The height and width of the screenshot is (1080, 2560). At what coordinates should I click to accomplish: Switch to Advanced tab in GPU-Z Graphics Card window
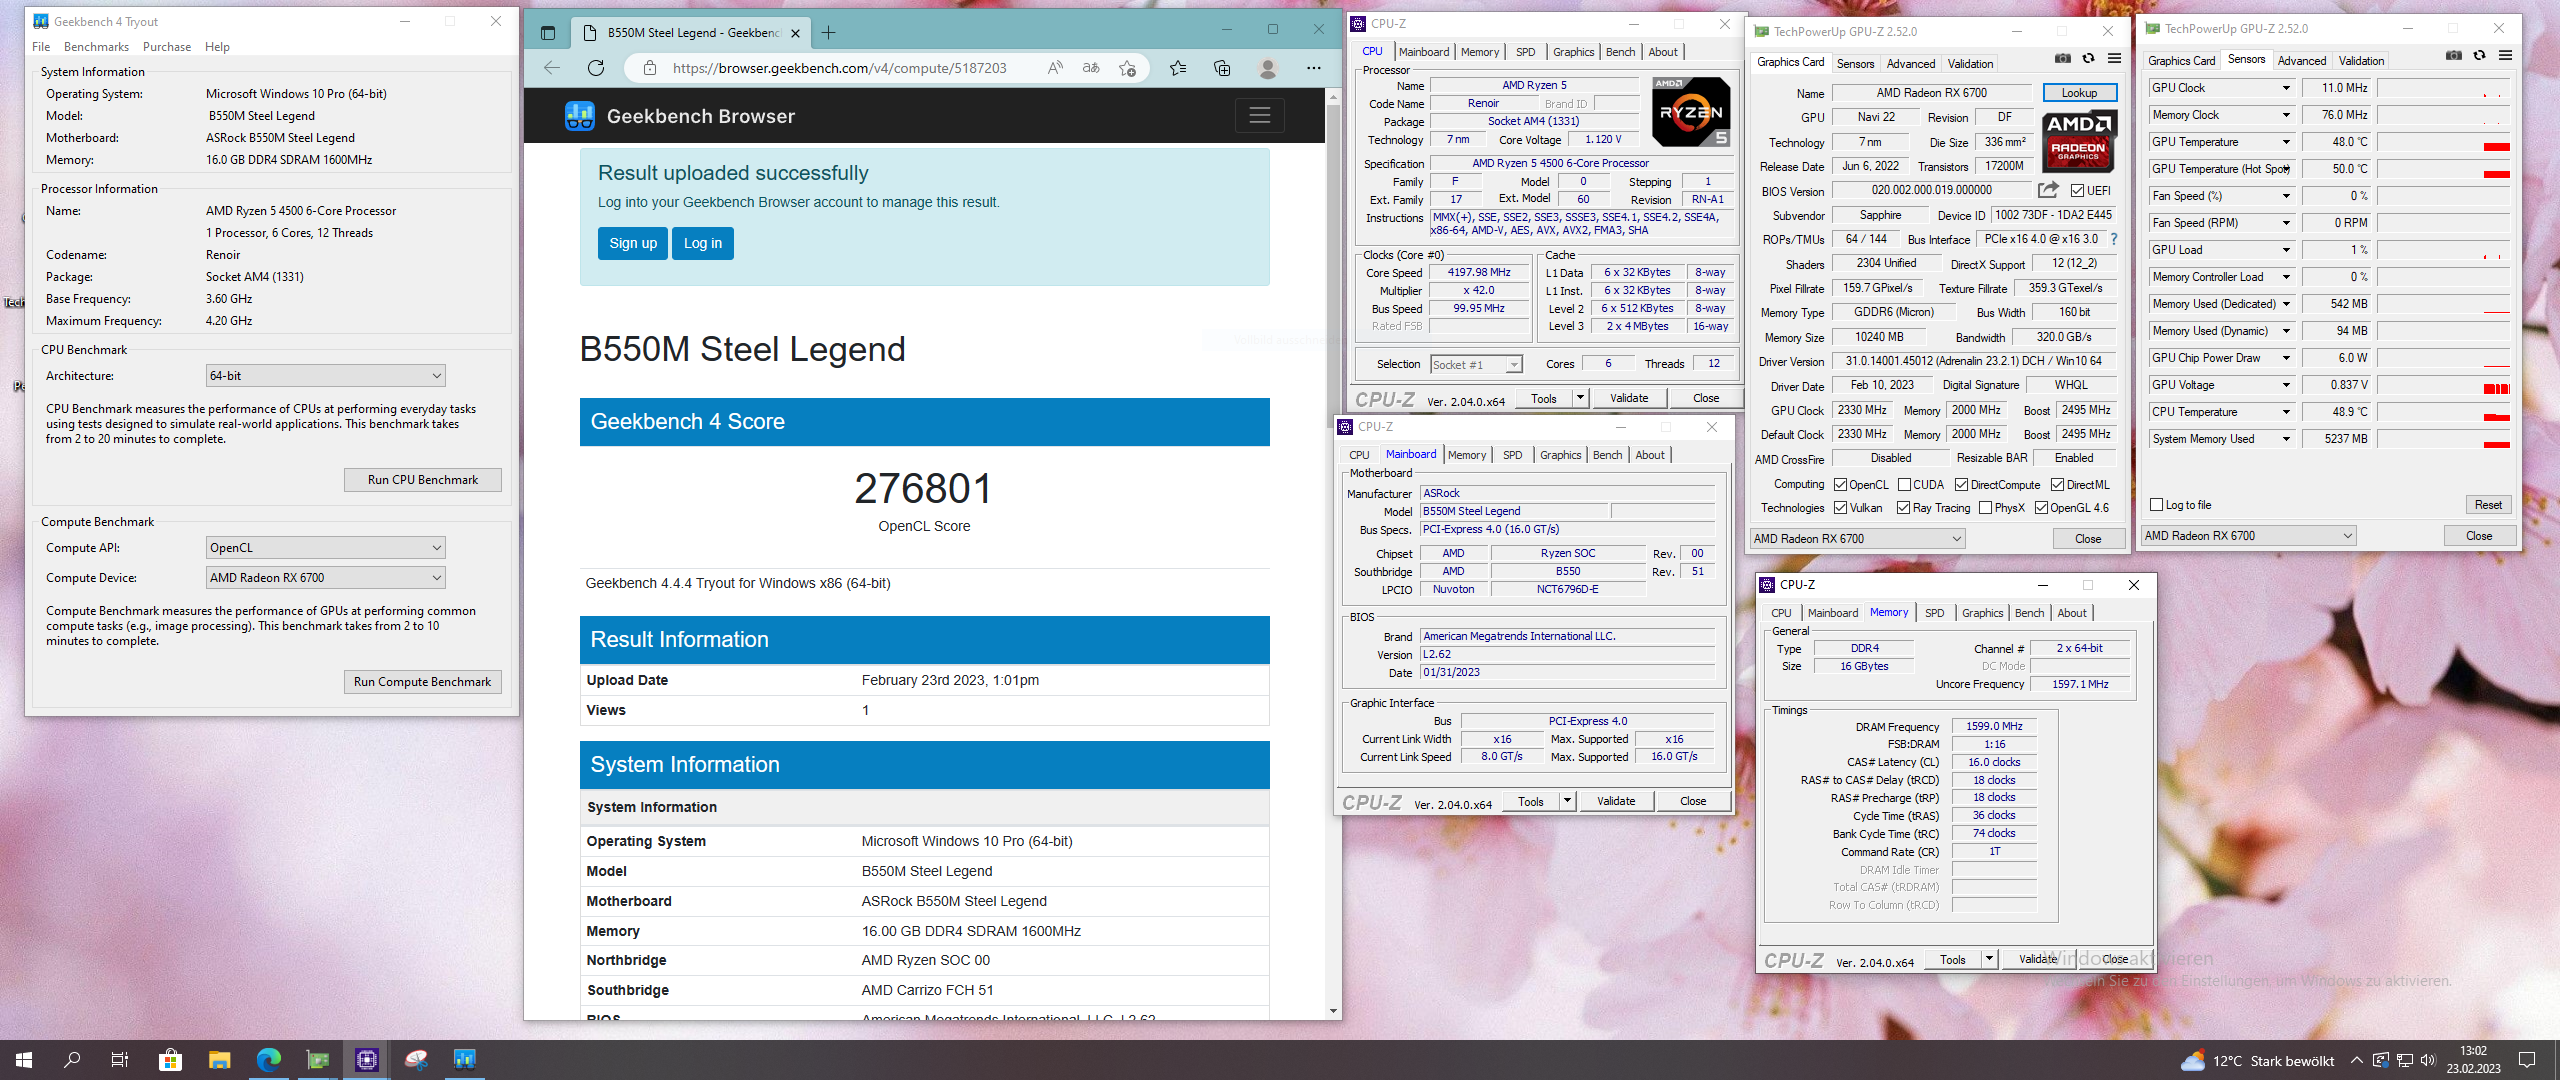1910,64
